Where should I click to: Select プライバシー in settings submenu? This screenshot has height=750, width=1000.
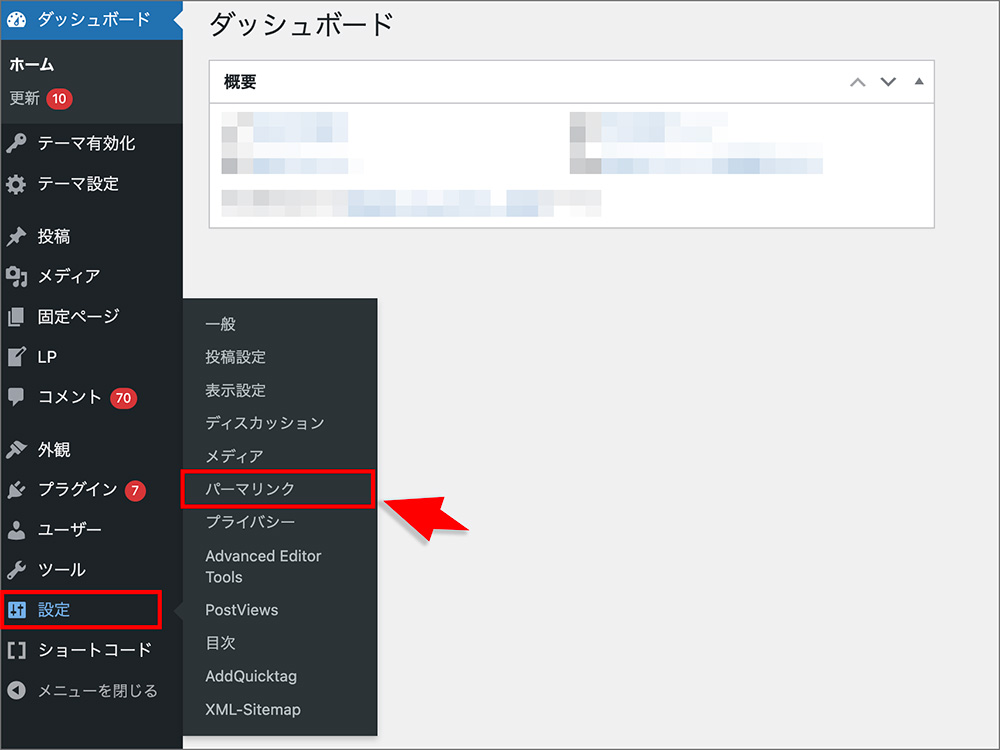(x=250, y=522)
